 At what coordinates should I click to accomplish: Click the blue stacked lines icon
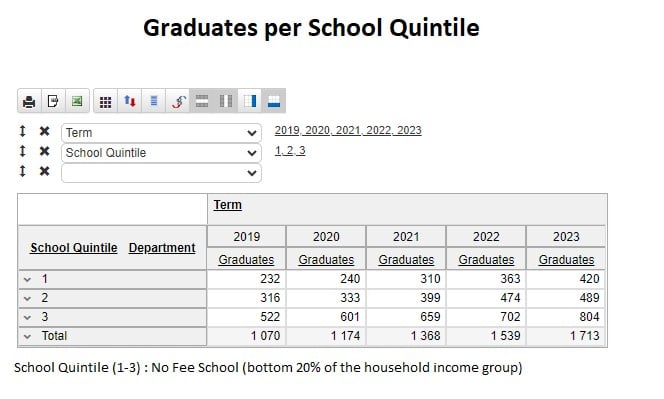[x=154, y=101]
